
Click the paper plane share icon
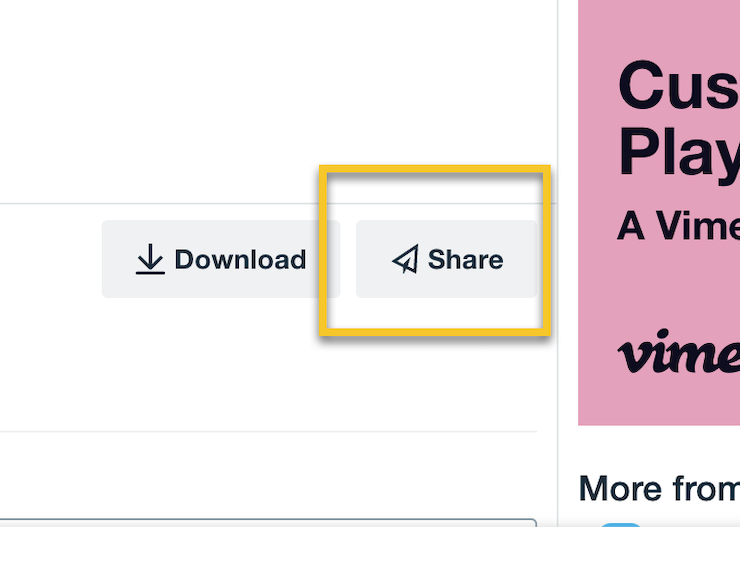405,259
